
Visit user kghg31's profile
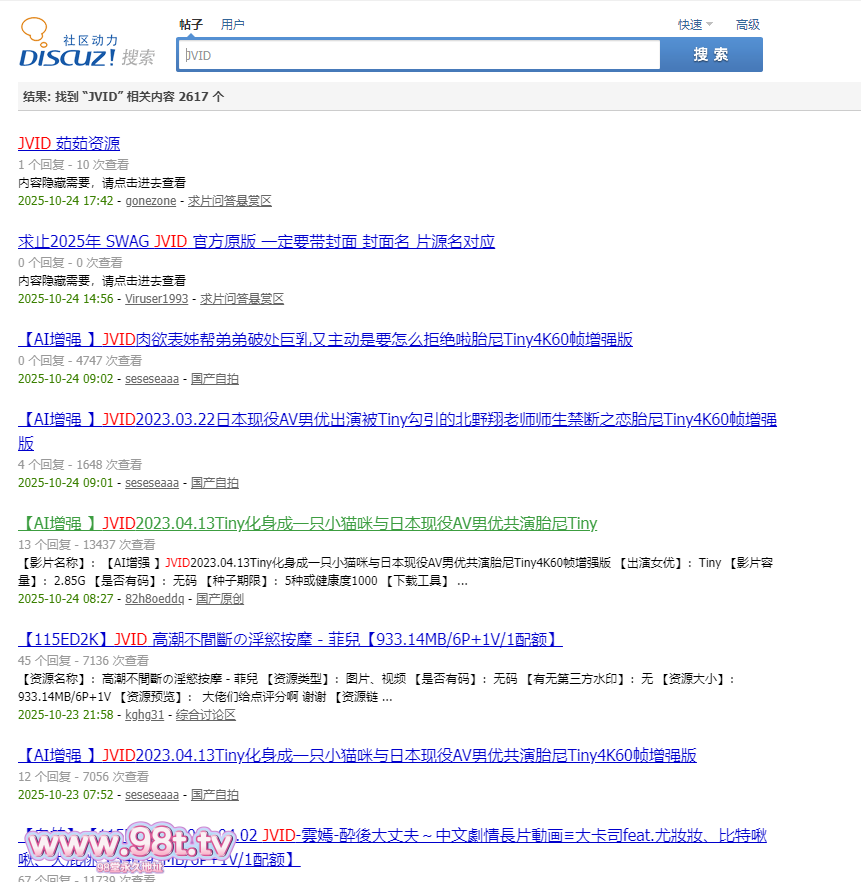[x=144, y=715]
